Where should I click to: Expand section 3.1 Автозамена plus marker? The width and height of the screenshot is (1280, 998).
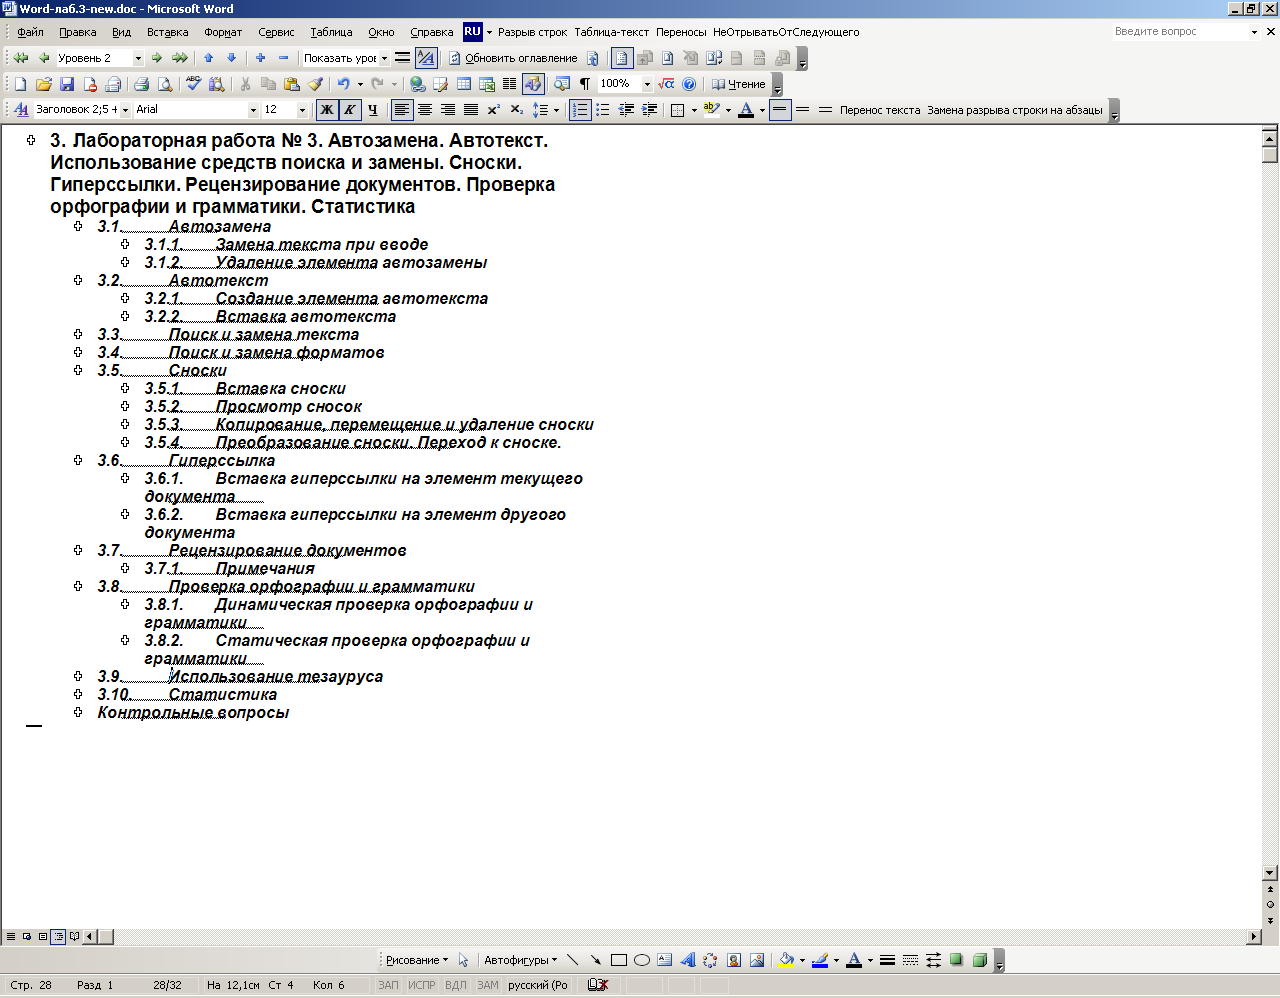coord(78,226)
